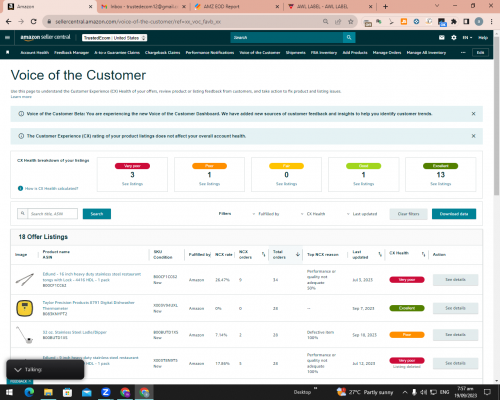Open a new browser tab

[x=385, y=6]
